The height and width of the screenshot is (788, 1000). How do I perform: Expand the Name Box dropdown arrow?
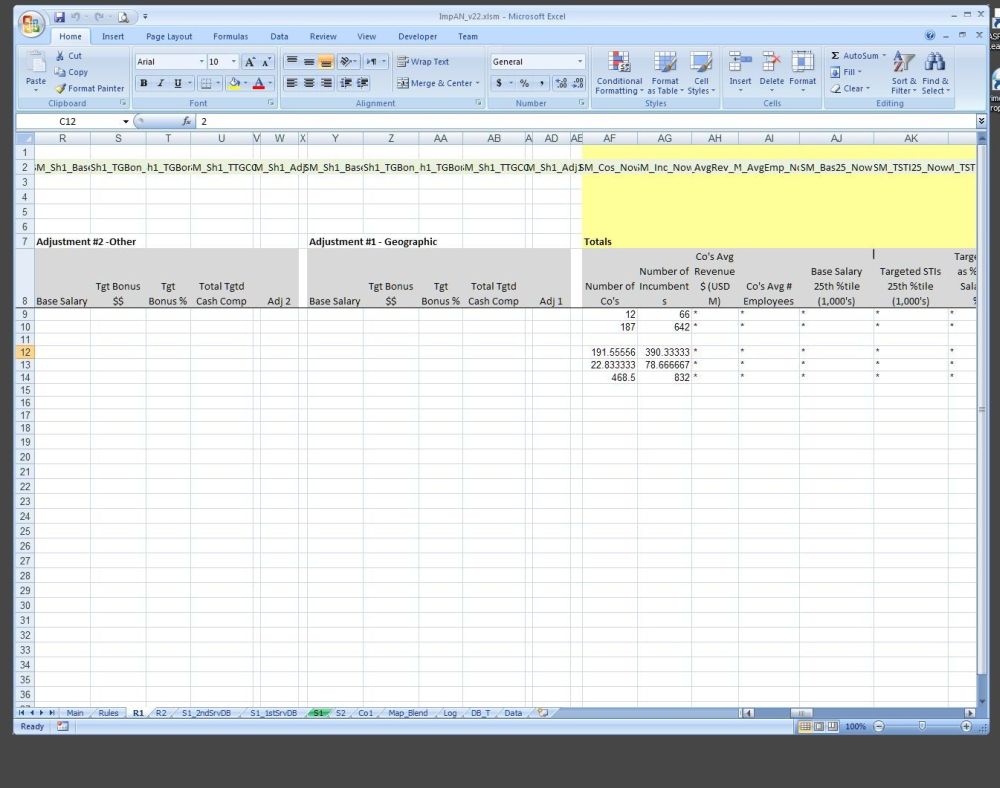click(x=126, y=121)
